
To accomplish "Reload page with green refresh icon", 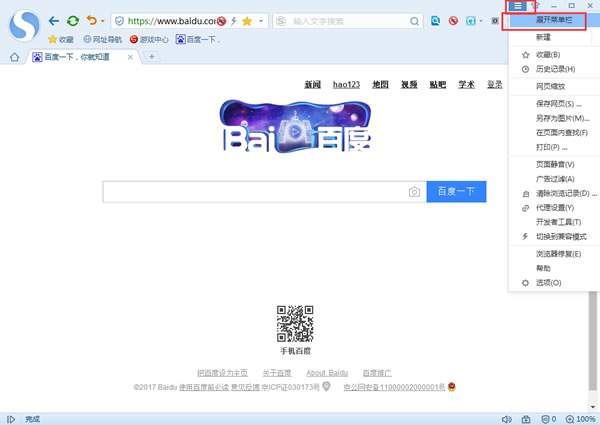I will tap(73, 21).
